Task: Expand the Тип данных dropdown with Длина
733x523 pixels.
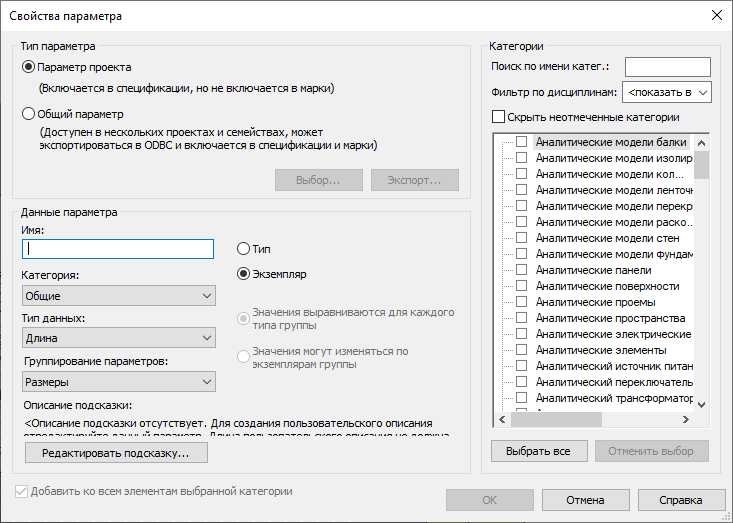Action: click(x=119, y=338)
